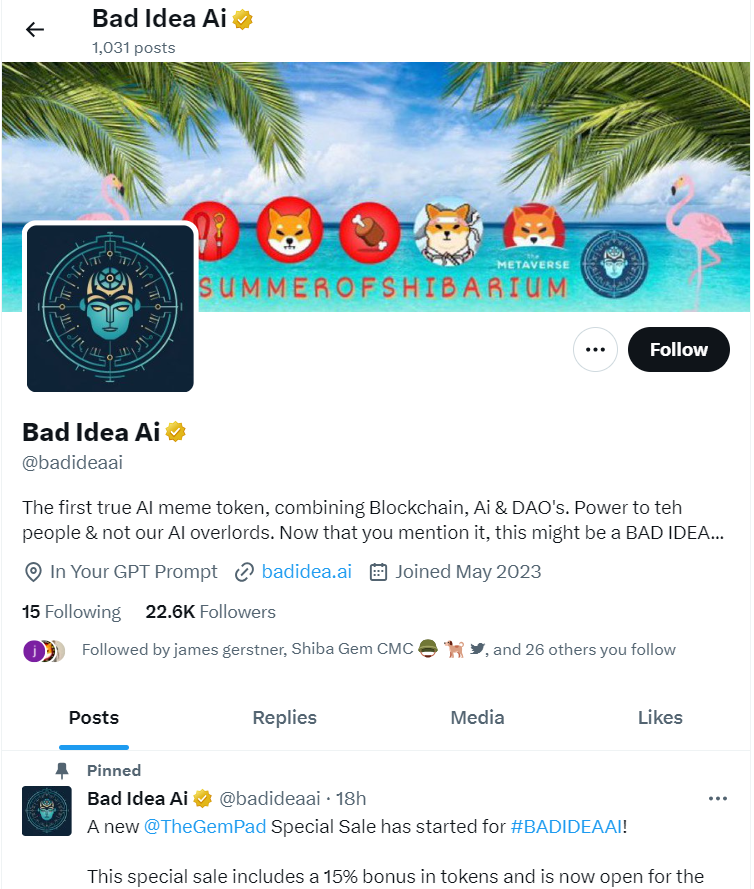Go back using the left arrow
Viewport: 754px width, 889px height.
coord(35,29)
